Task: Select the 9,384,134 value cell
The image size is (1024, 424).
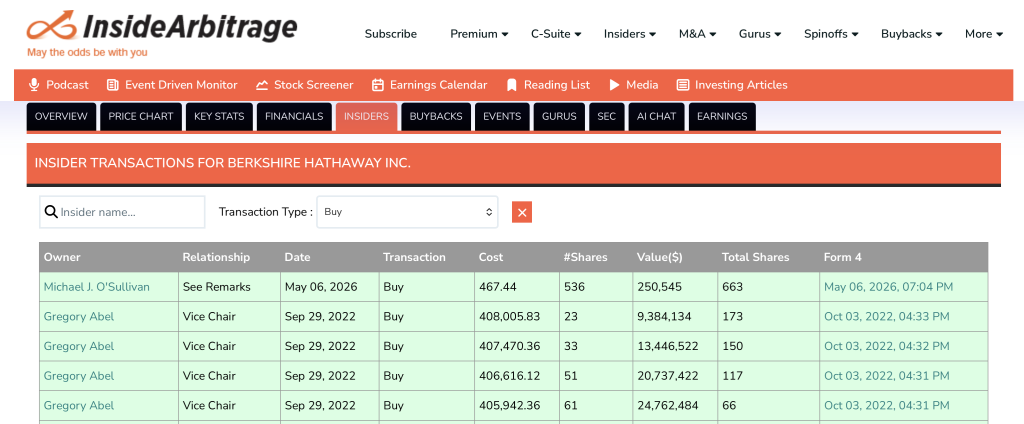Action: pyautogui.click(x=675, y=316)
